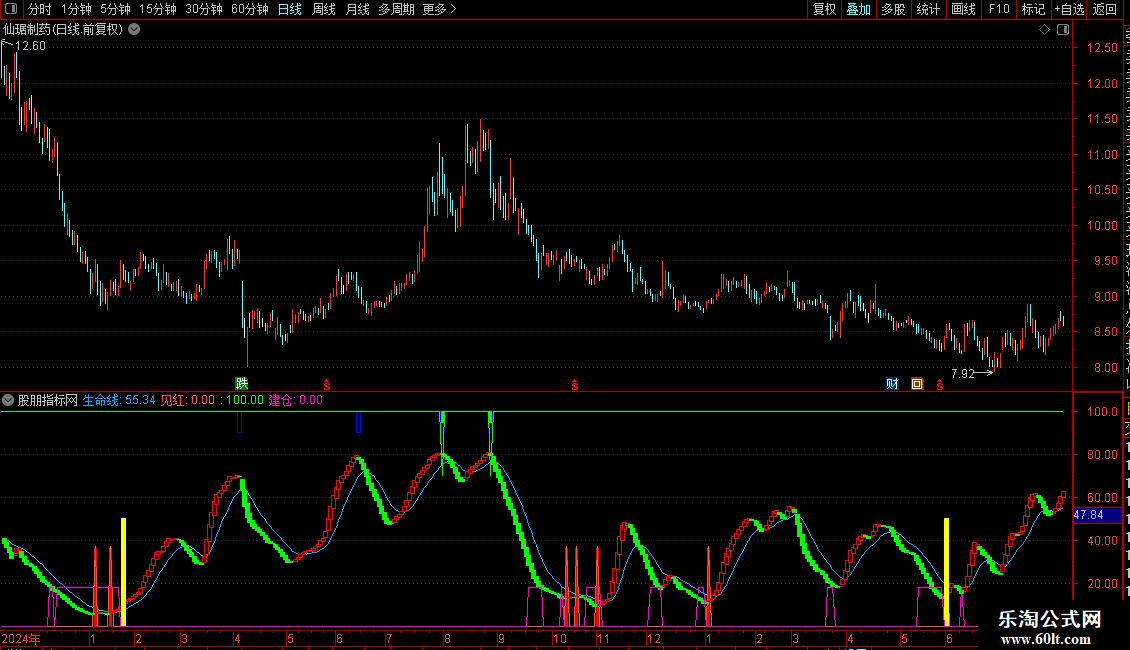The width and height of the screenshot is (1130, 650).
Task: Open the 多周期 multi-period view
Action: 396,9
